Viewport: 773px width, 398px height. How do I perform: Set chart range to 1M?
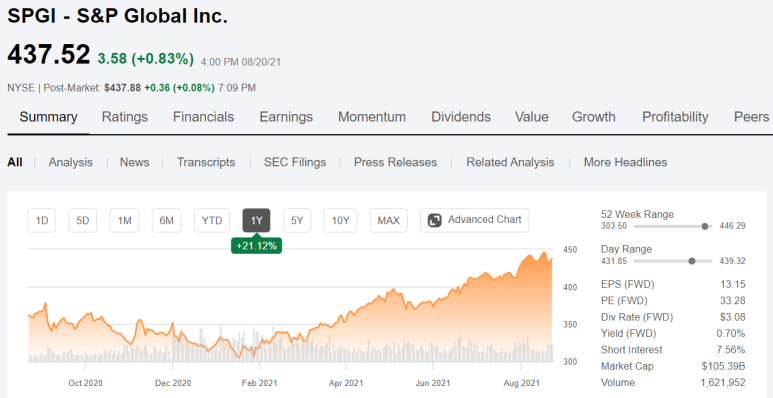point(124,220)
